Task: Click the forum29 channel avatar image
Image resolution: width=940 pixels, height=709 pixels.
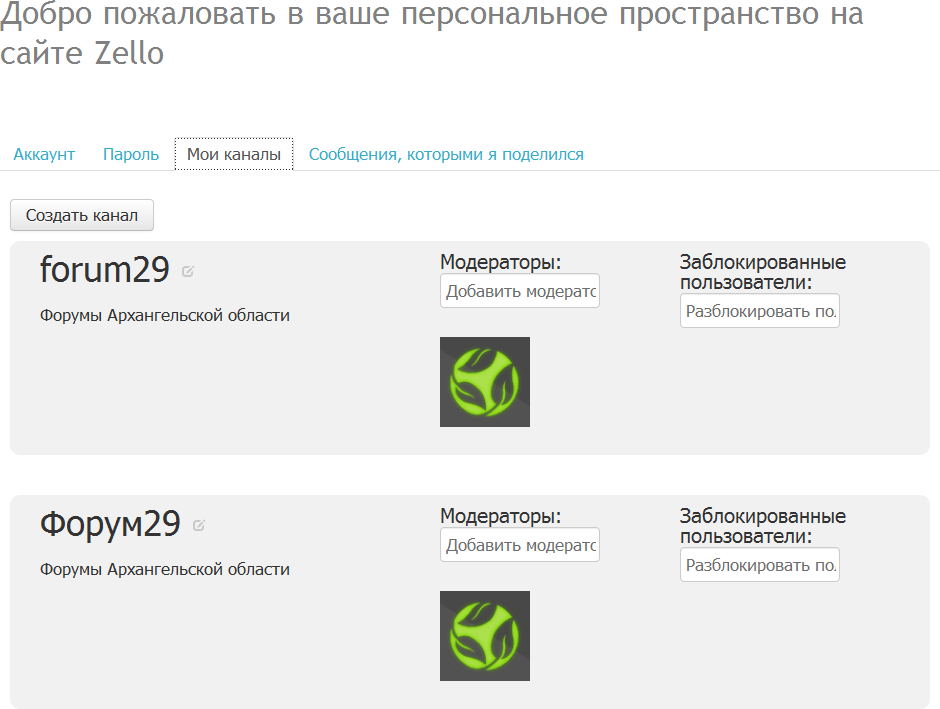Action: [x=485, y=382]
